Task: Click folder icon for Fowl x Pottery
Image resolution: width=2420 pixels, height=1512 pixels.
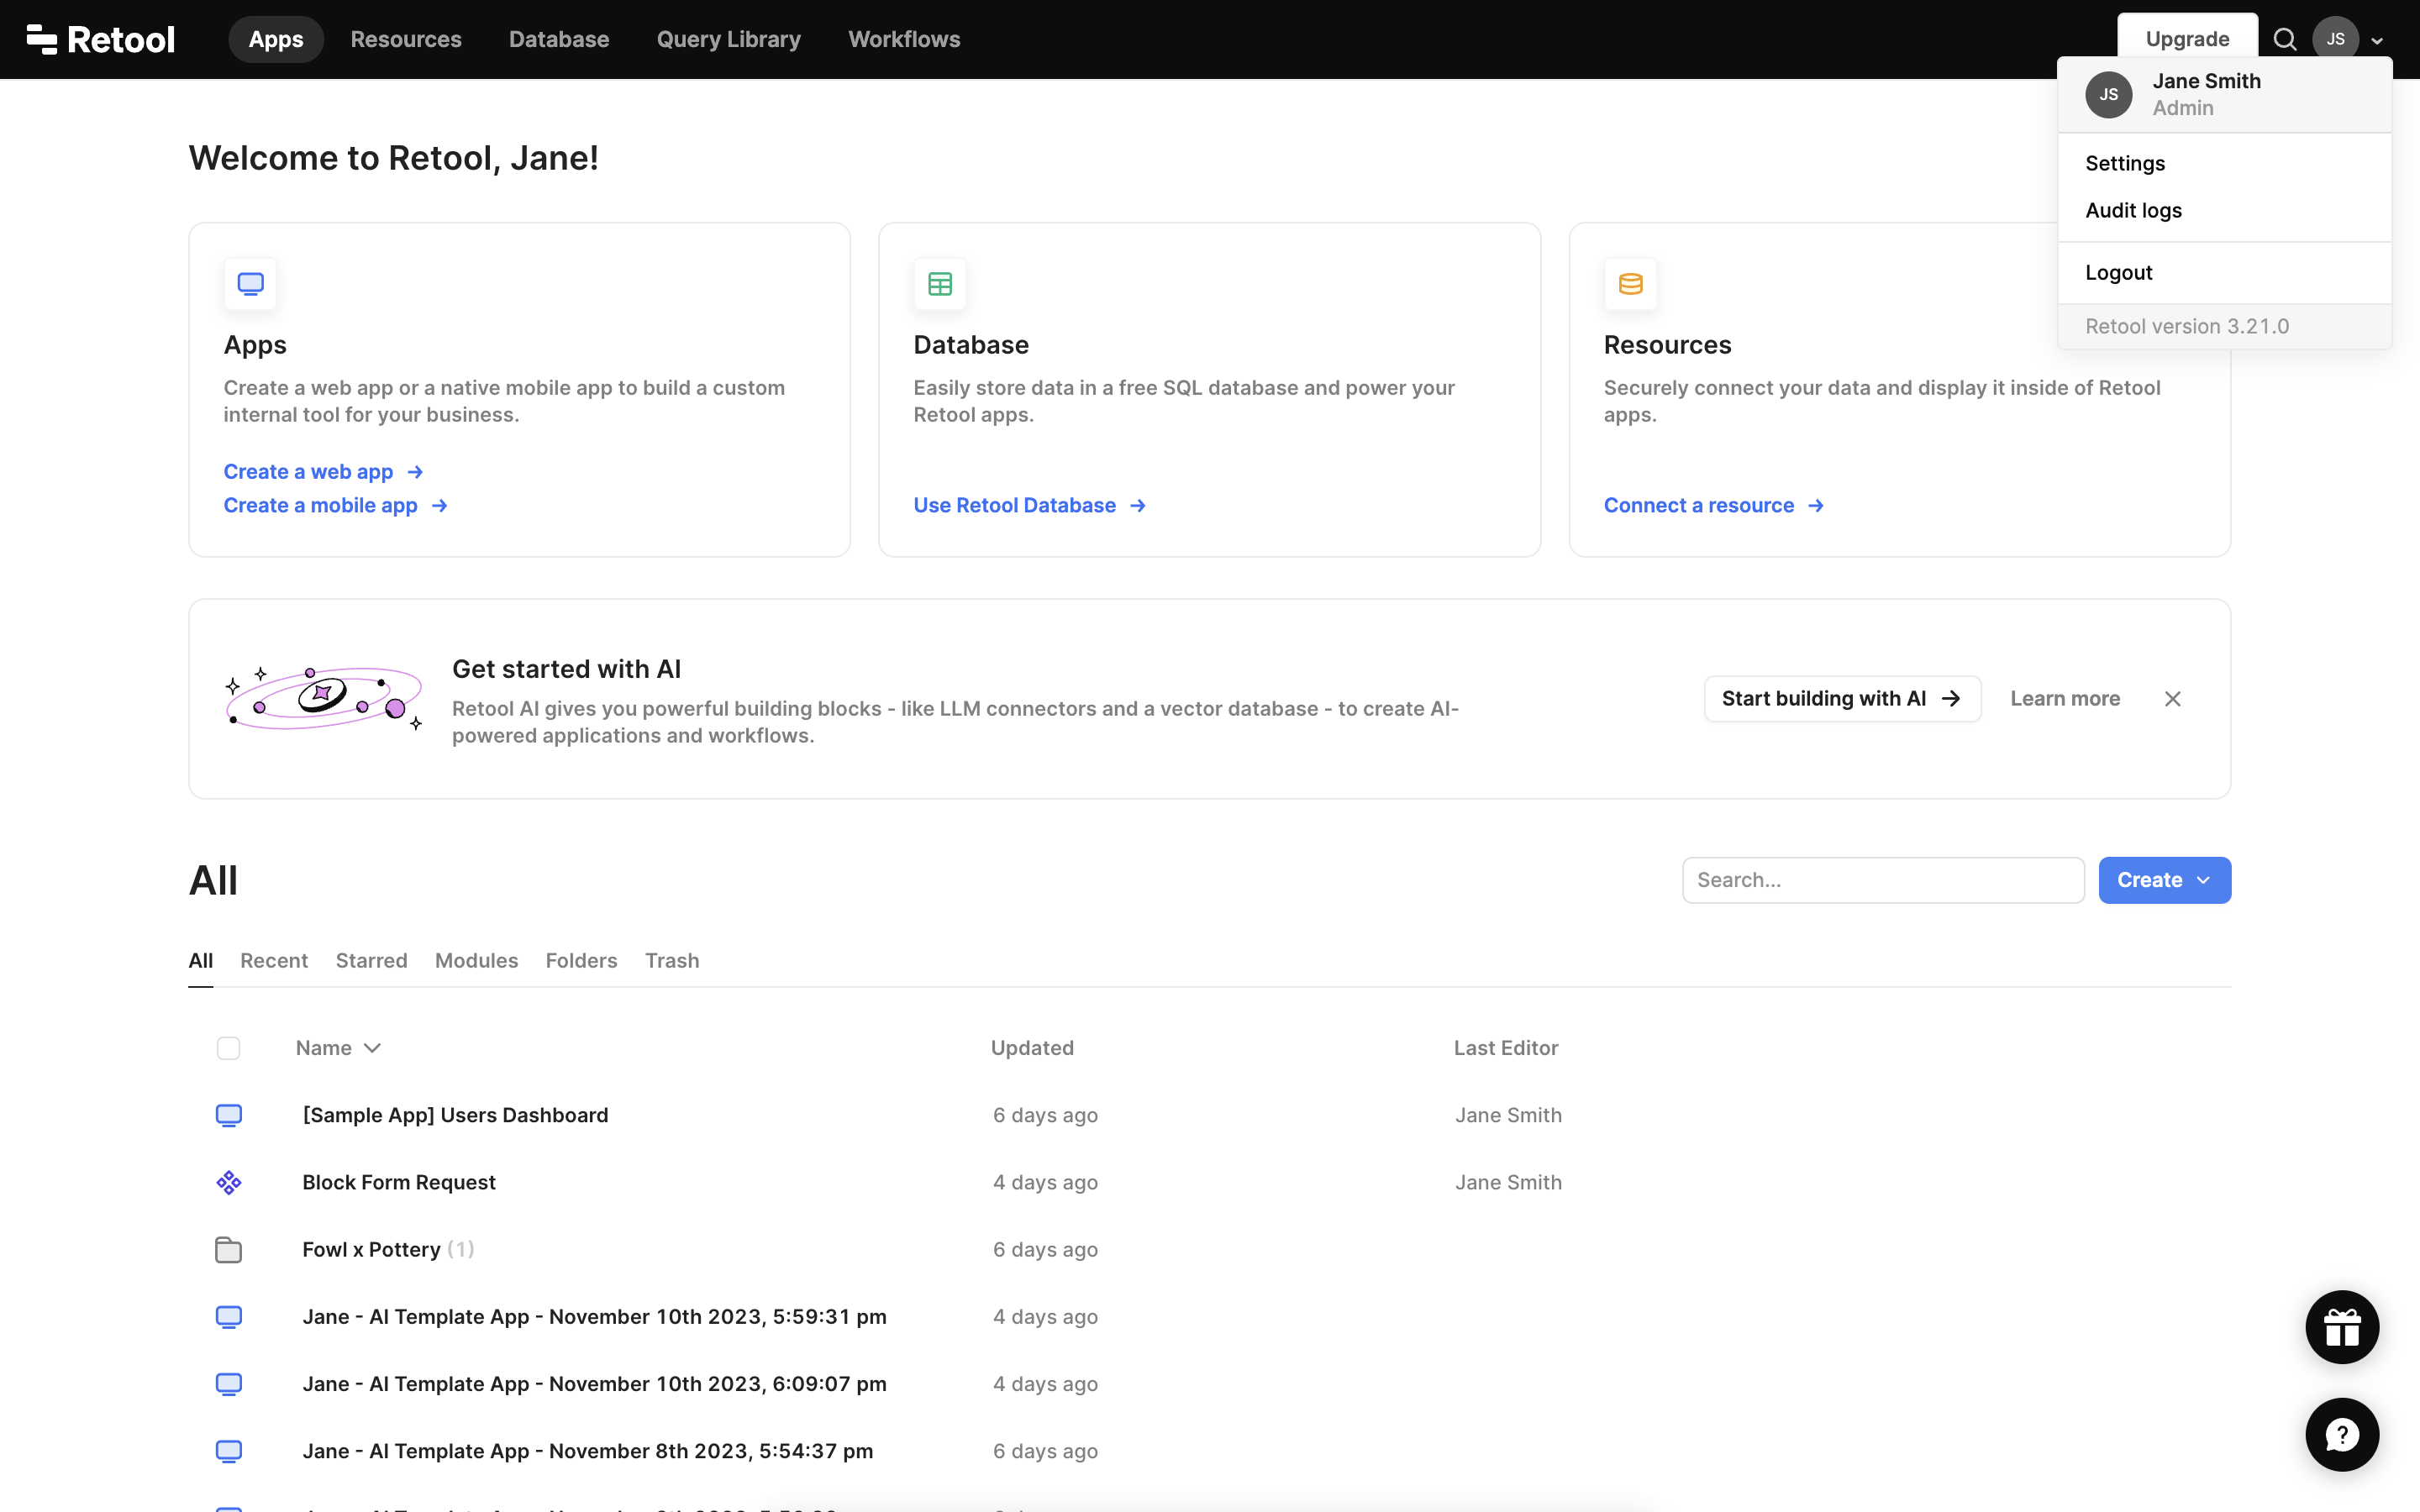Action: [x=229, y=1249]
